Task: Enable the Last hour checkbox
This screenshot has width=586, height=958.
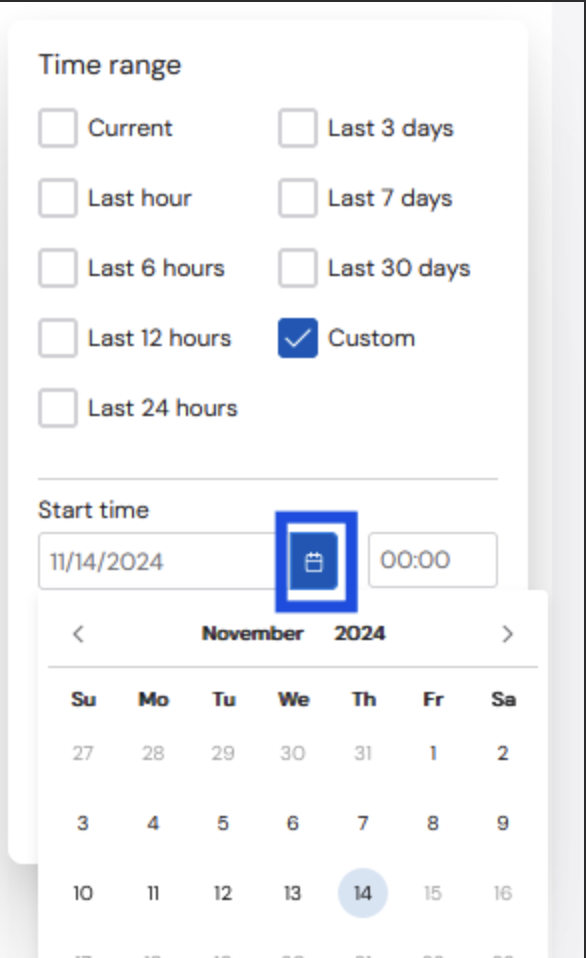Action: pyautogui.click(x=58, y=198)
